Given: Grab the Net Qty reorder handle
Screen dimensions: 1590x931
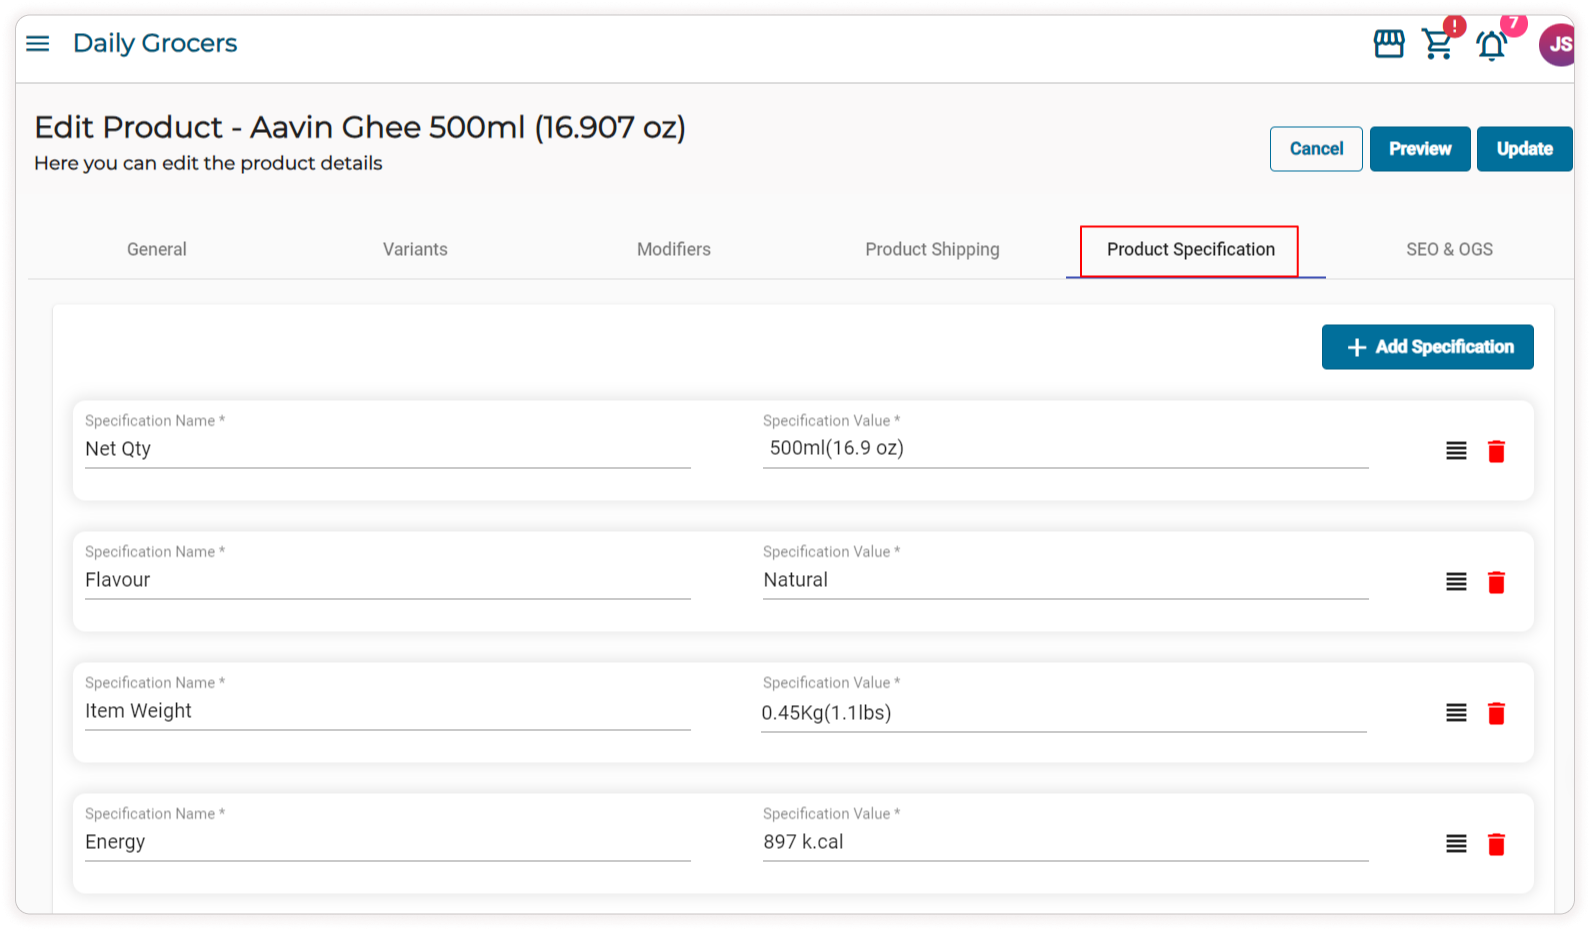Looking at the screenshot, I should pos(1456,451).
